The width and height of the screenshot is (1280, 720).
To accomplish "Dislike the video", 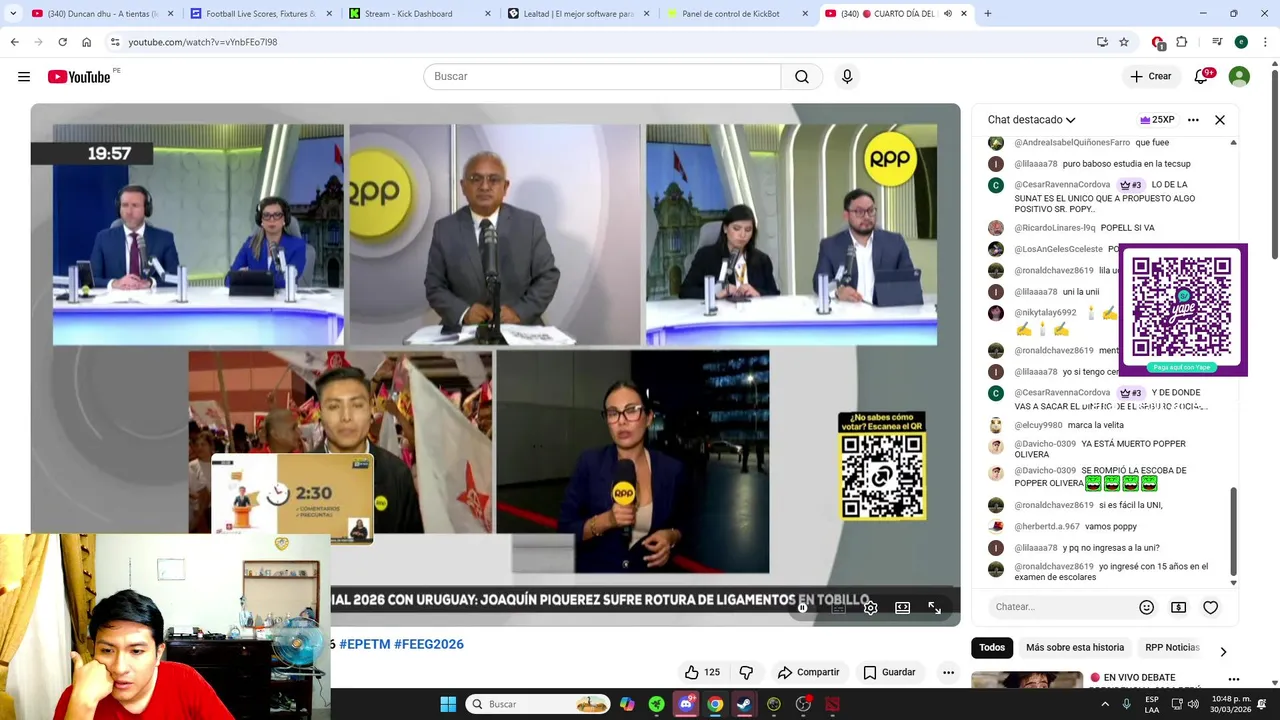I will pyautogui.click(x=746, y=672).
